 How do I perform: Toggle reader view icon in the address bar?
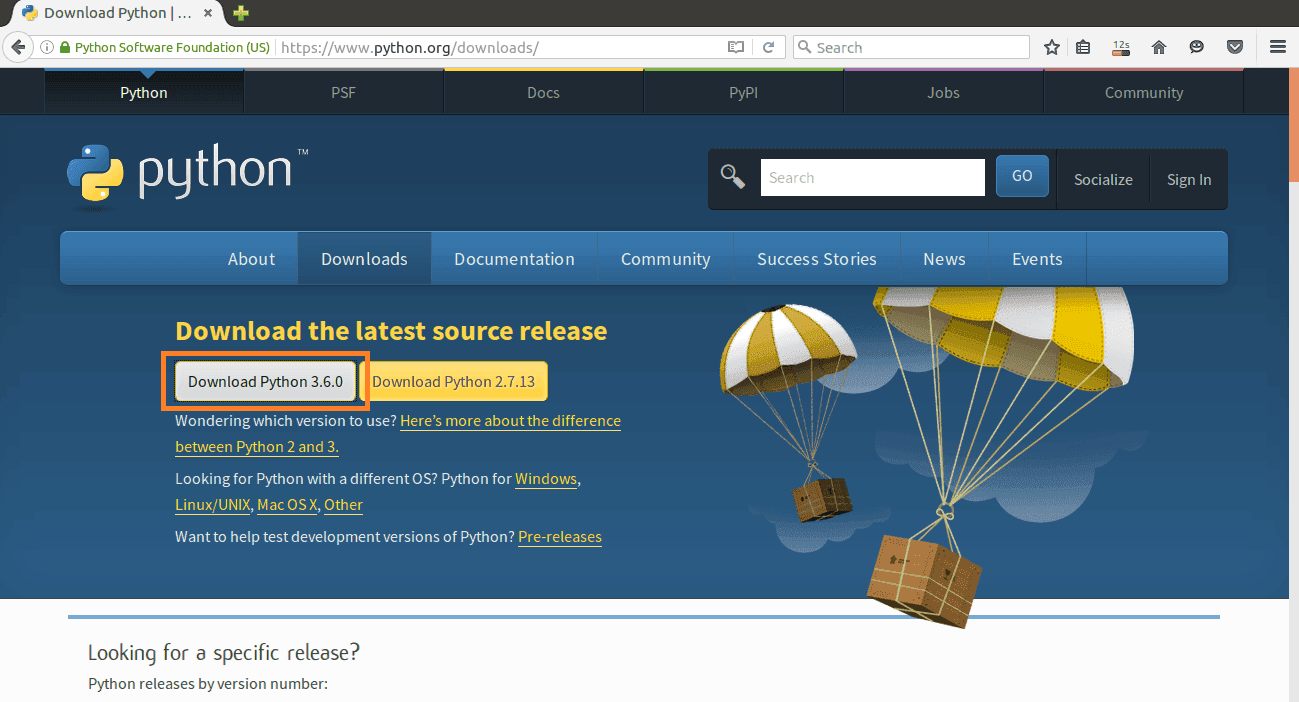(736, 47)
